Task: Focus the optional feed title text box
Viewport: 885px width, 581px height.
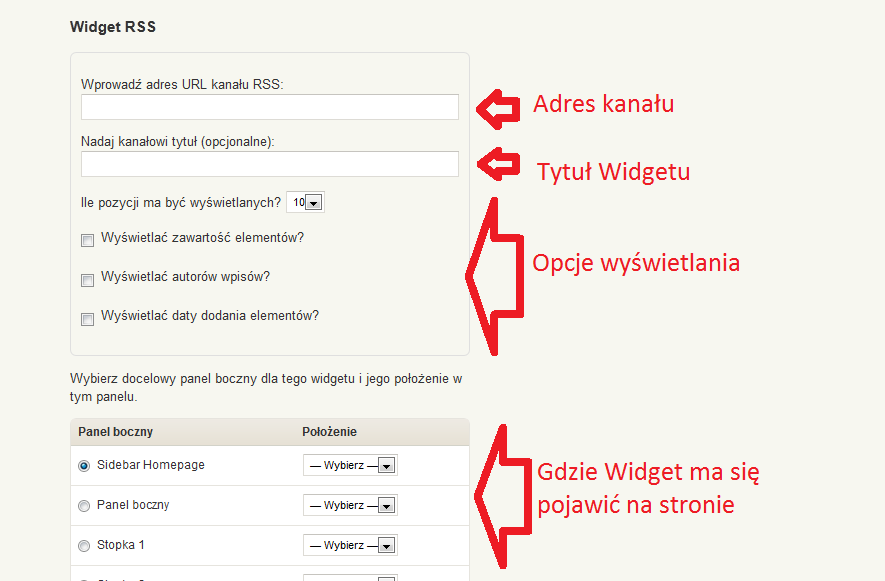Action: (x=269, y=164)
